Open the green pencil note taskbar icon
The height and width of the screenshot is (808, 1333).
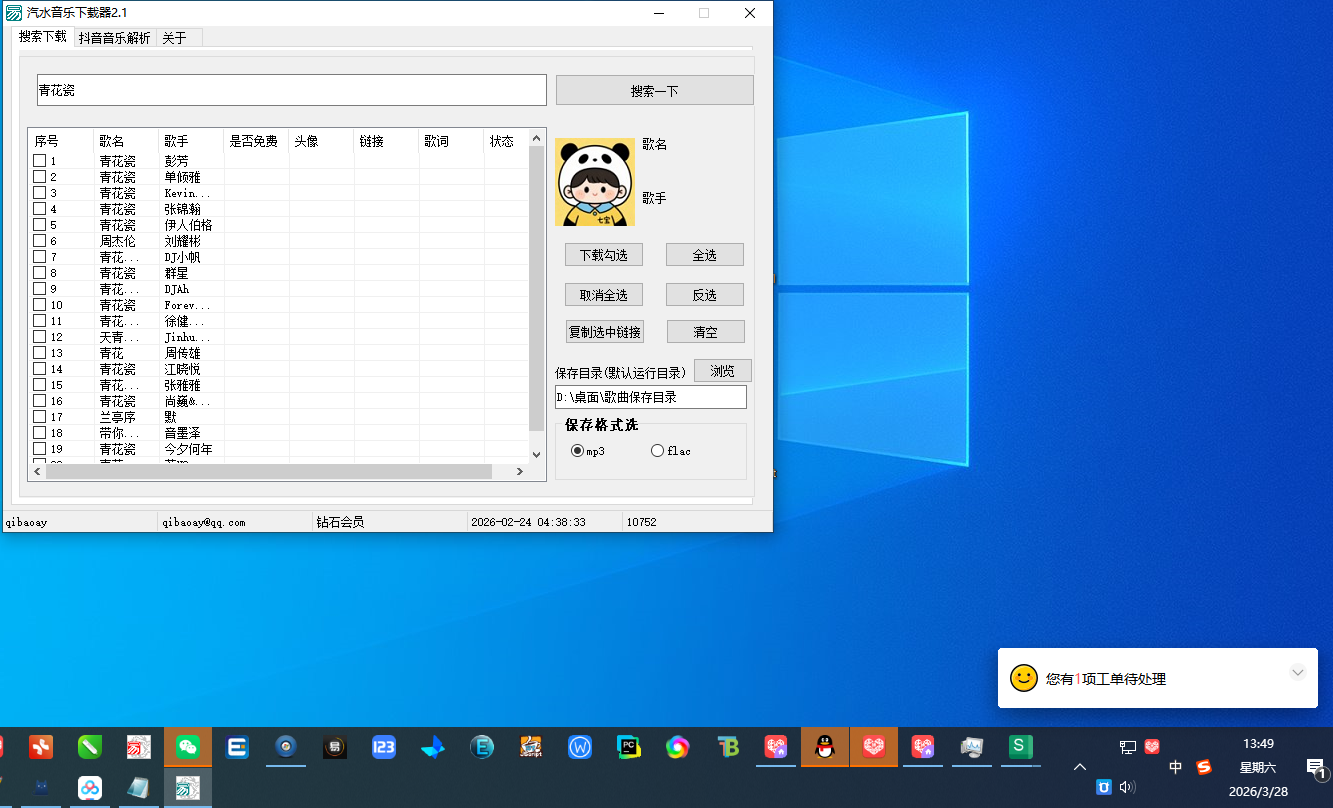coord(90,747)
